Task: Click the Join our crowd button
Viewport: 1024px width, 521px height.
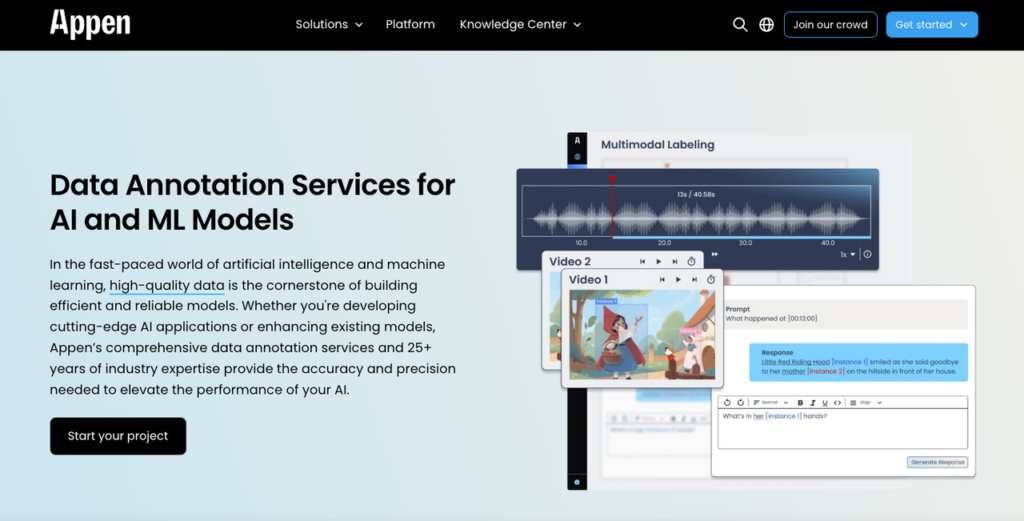Action: pyautogui.click(x=830, y=25)
